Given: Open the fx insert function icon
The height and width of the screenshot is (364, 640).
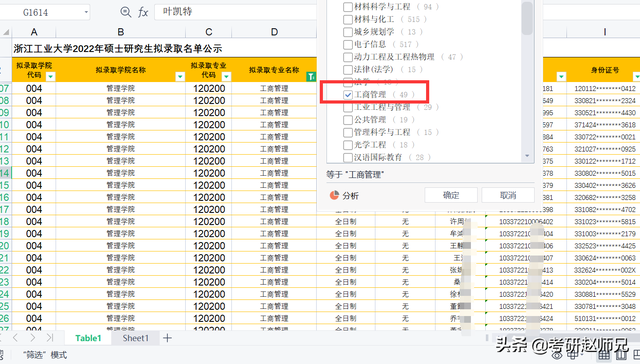Looking at the screenshot, I should point(143,12).
